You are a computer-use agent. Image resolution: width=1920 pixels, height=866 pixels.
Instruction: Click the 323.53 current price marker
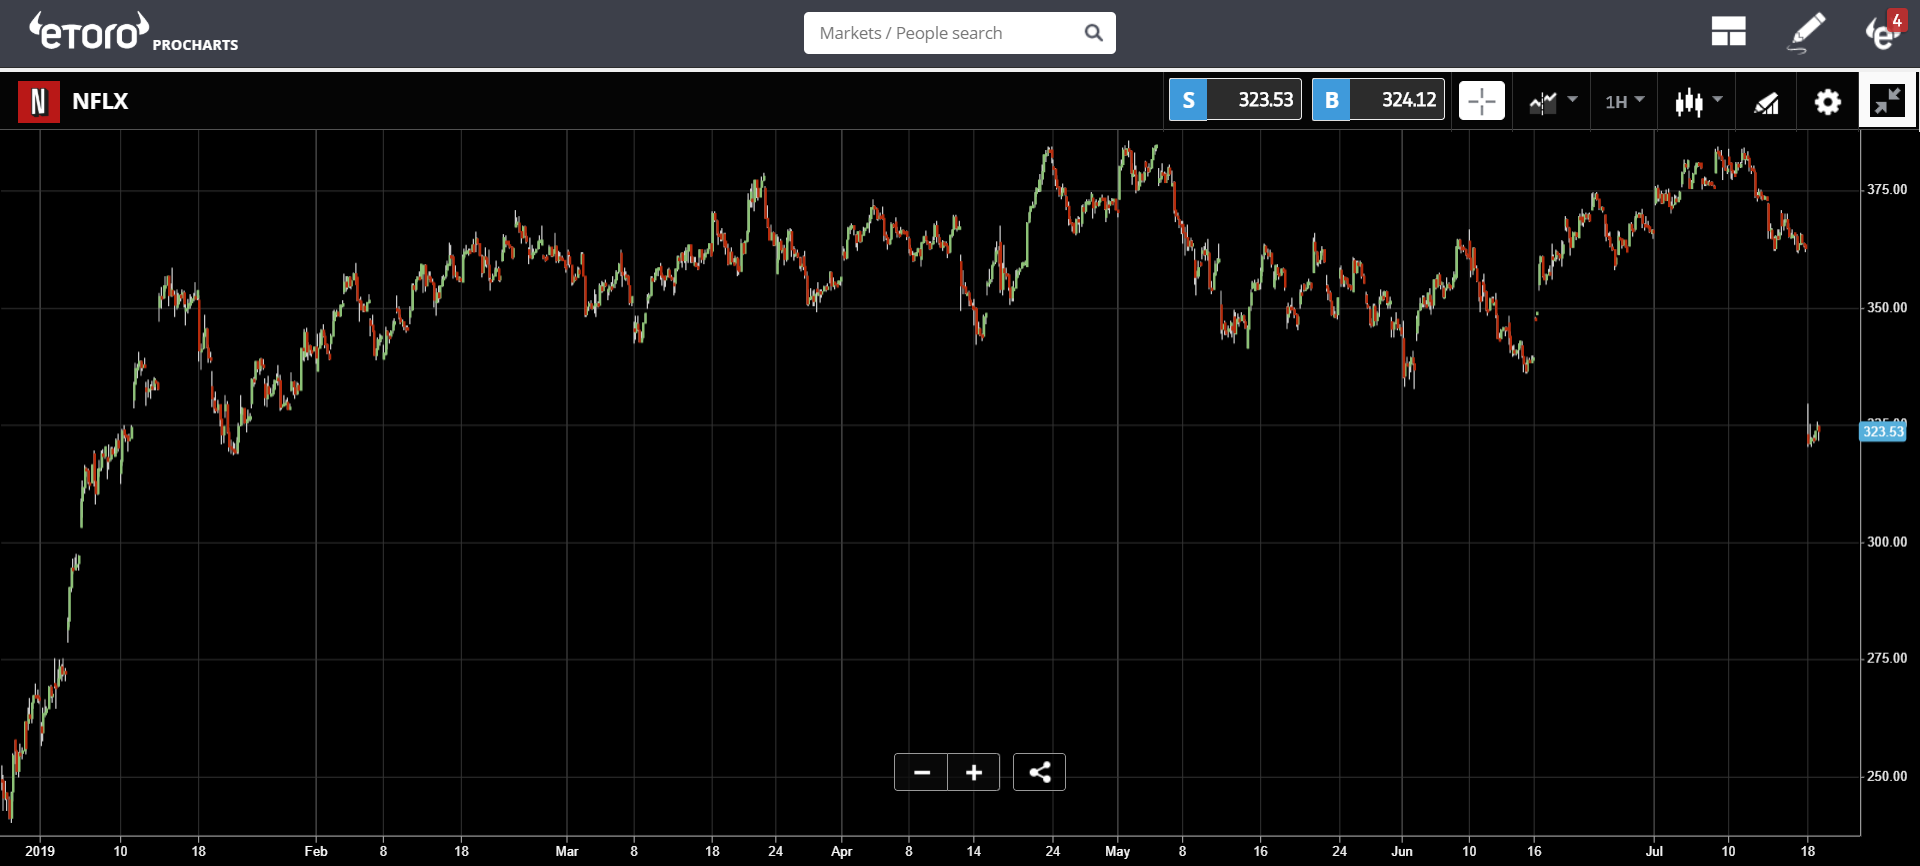pyautogui.click(x=1882, y=432)
